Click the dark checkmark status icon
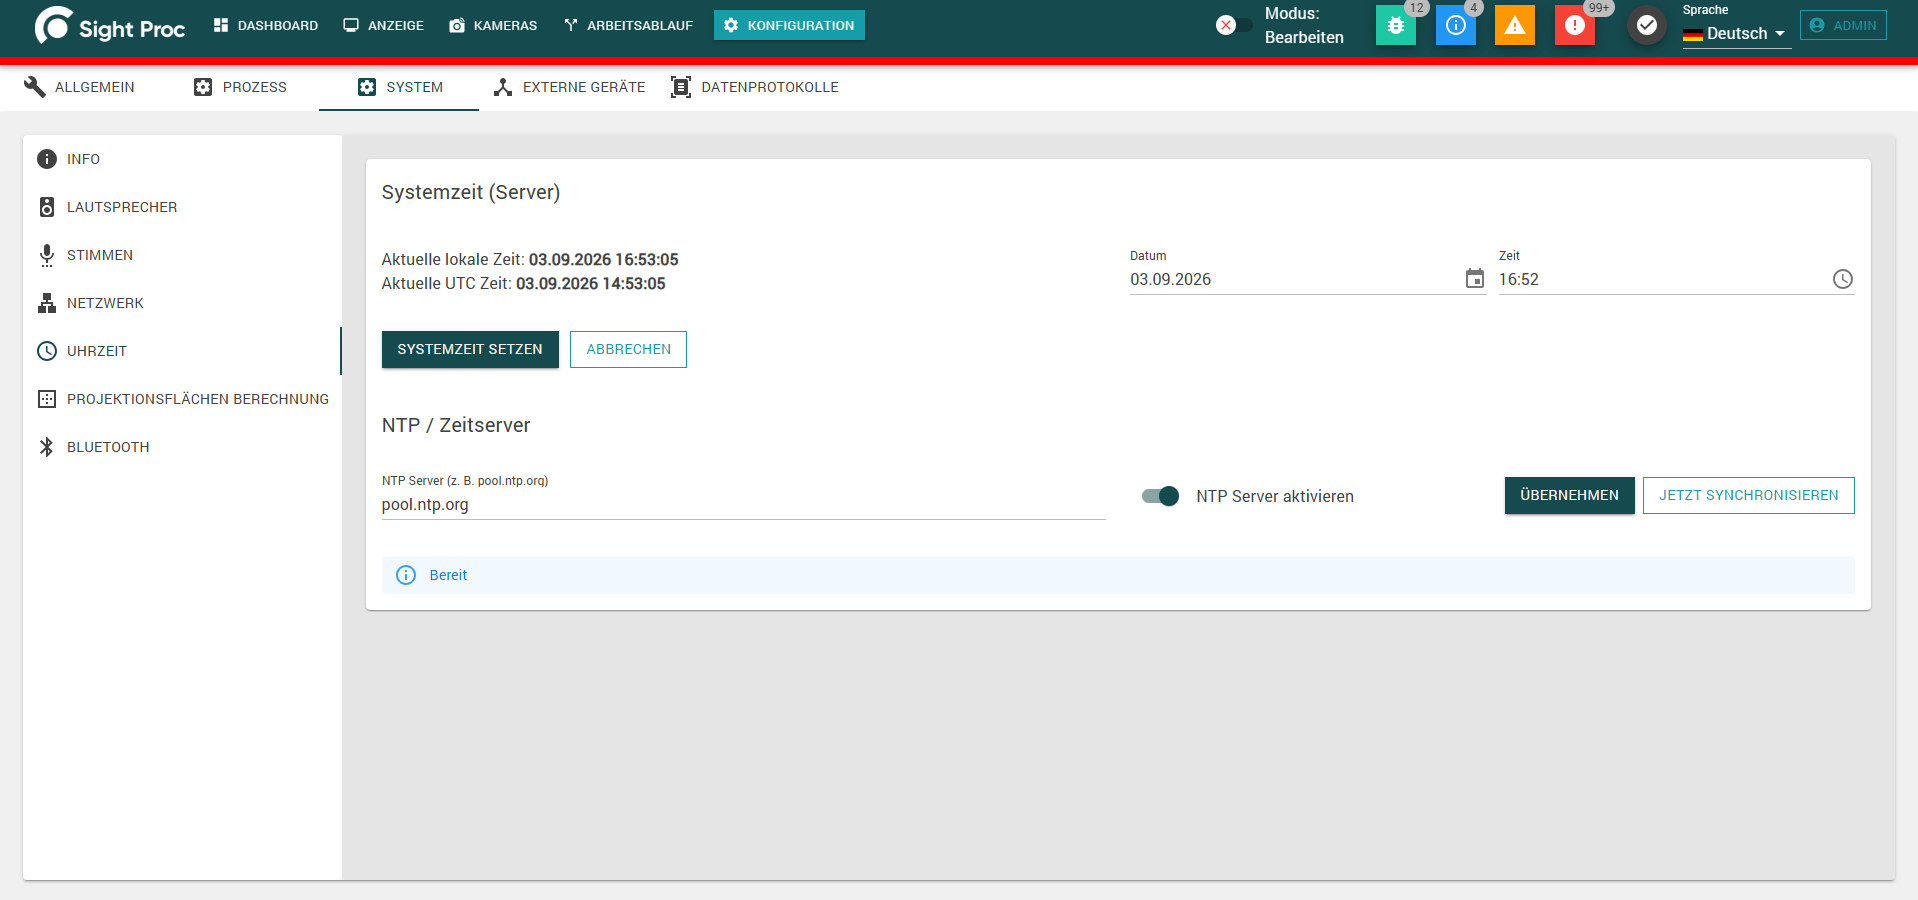Image resolution: width=1918 pixels, height=900 pixels. (x=1646, y=25)
